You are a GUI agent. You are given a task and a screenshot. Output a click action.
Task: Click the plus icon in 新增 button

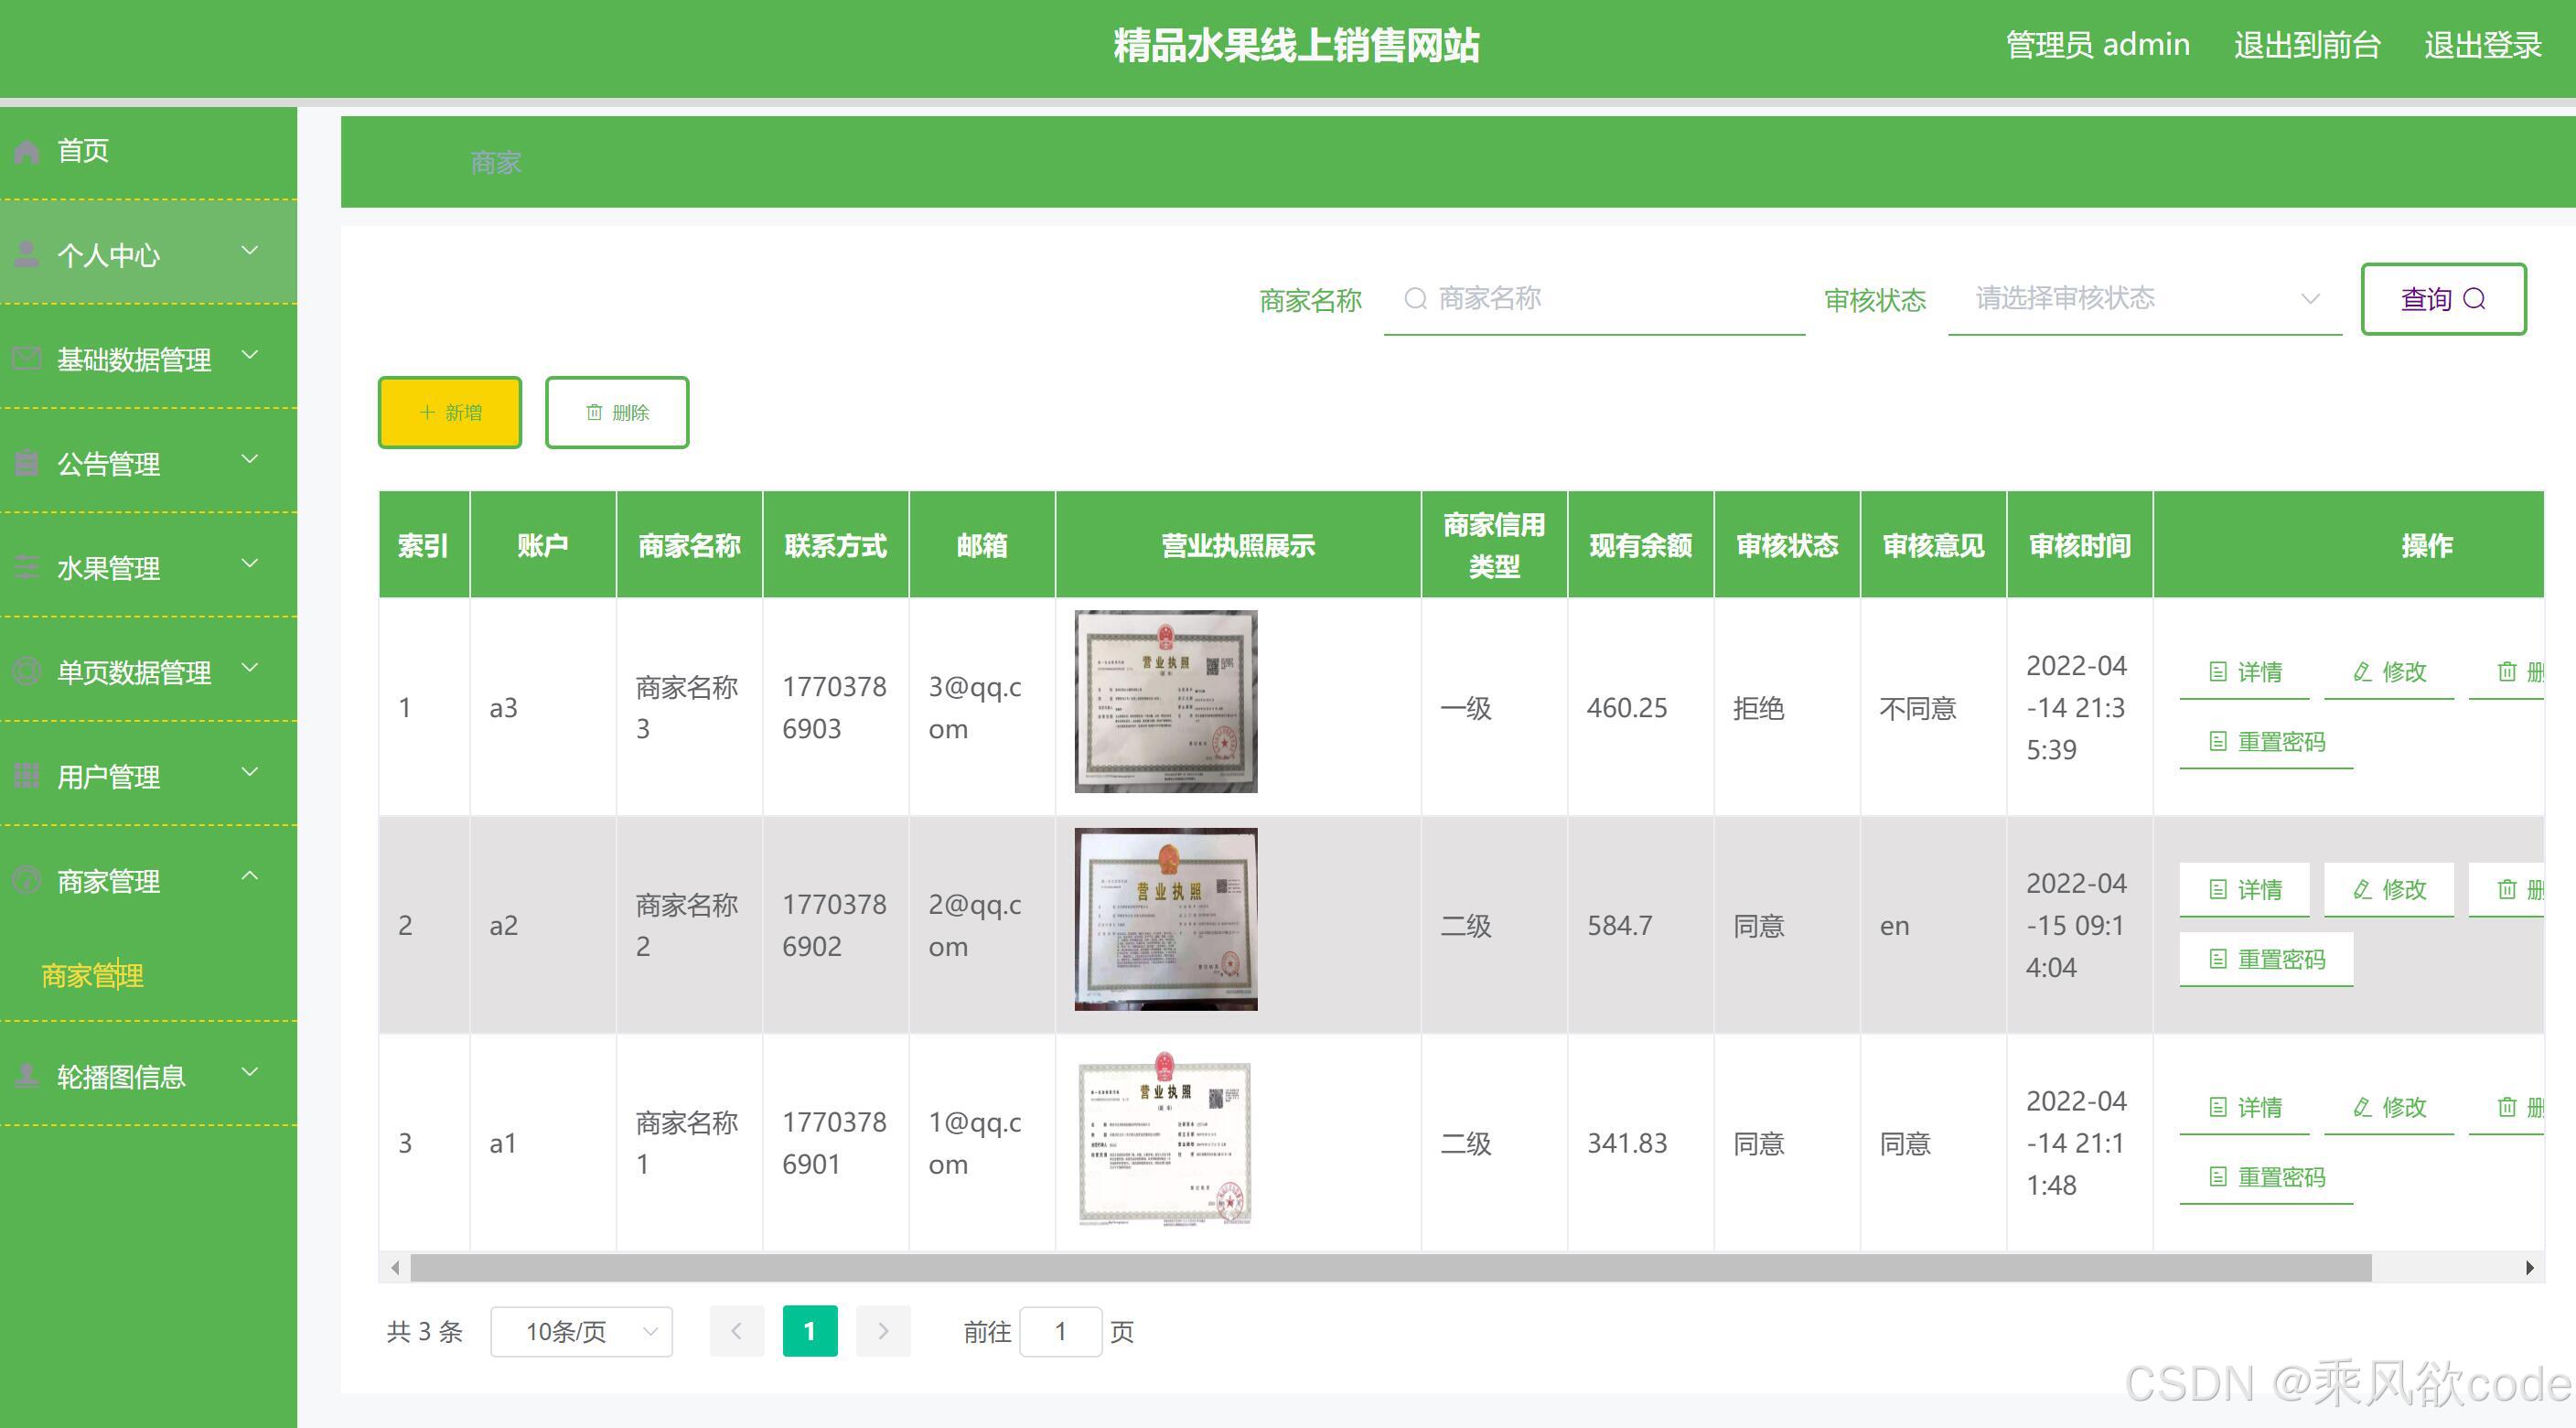tap(427, 413)
